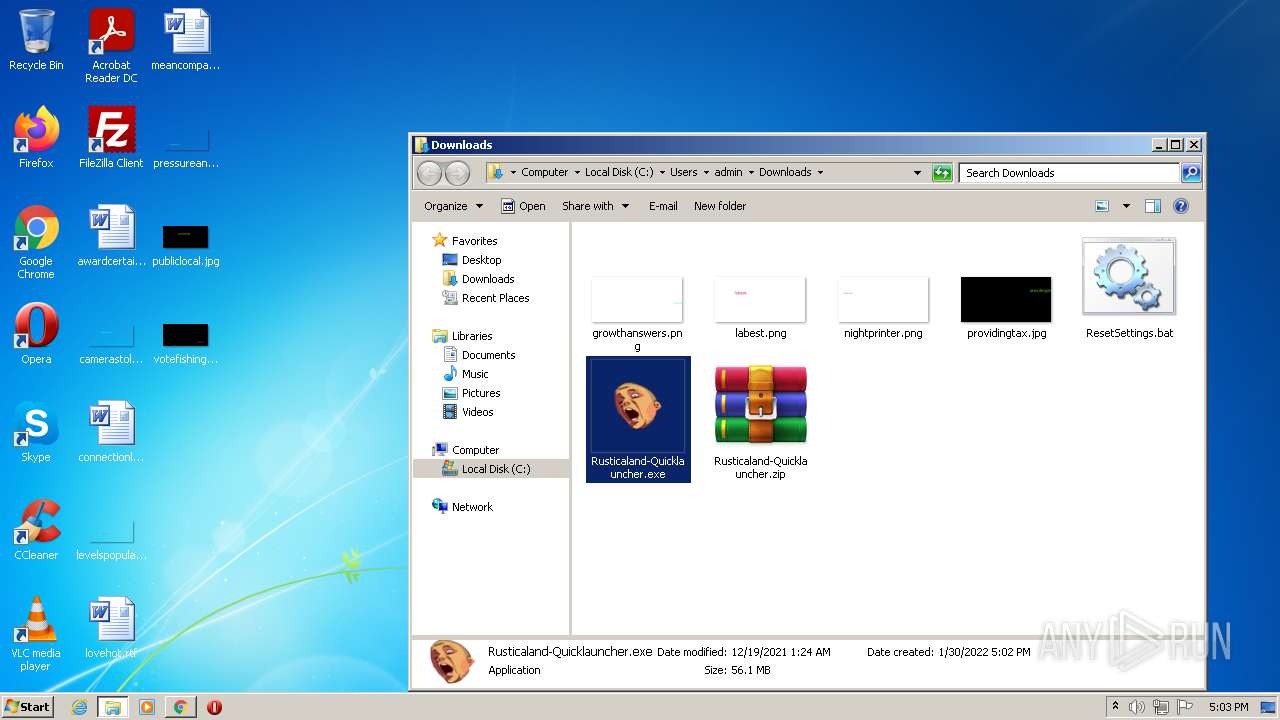Expand the admin breadcrumb arrow
Viewport: 1280px width, 720px height.
[x=751, y=173]
